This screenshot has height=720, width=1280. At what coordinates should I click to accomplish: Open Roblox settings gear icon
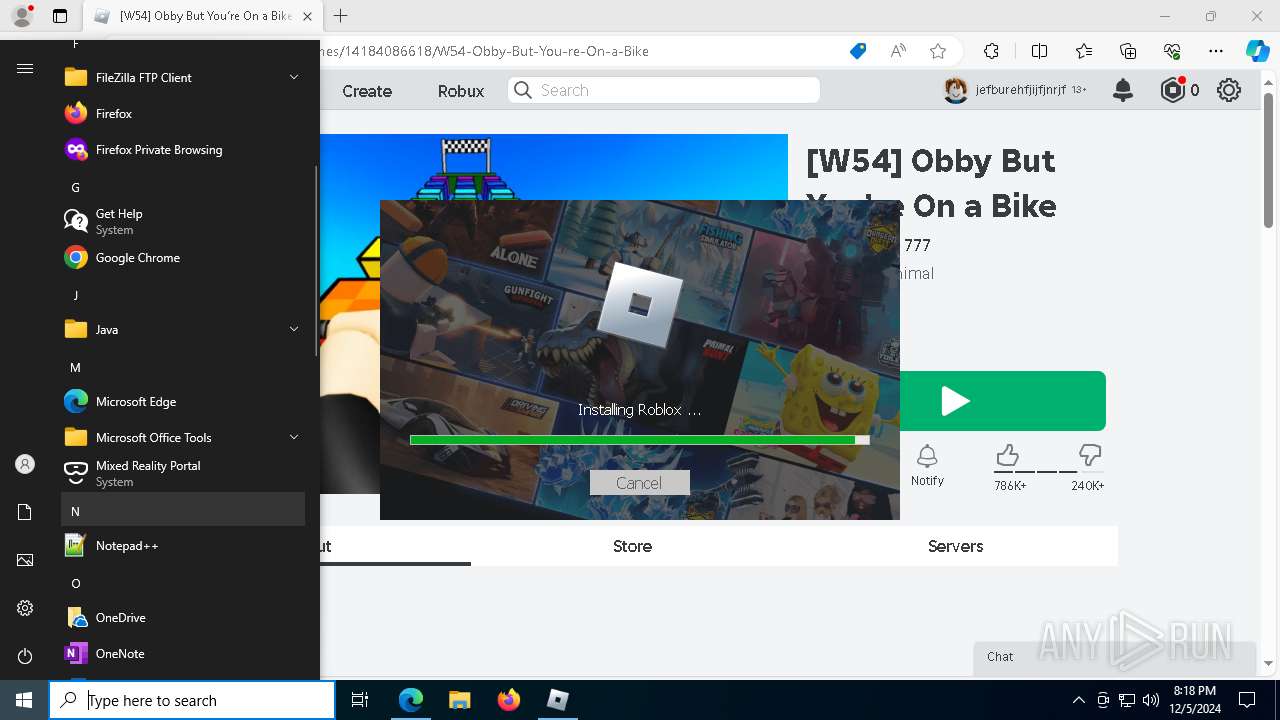click(x=1229, y=90)
